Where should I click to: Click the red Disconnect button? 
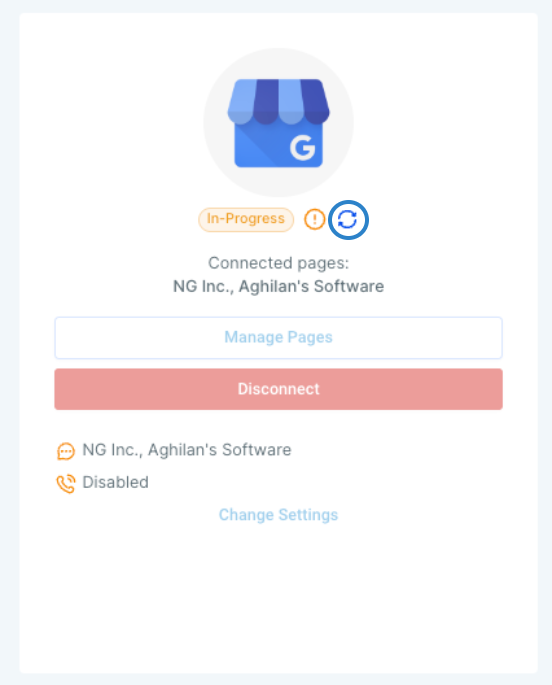coord(279,389)
